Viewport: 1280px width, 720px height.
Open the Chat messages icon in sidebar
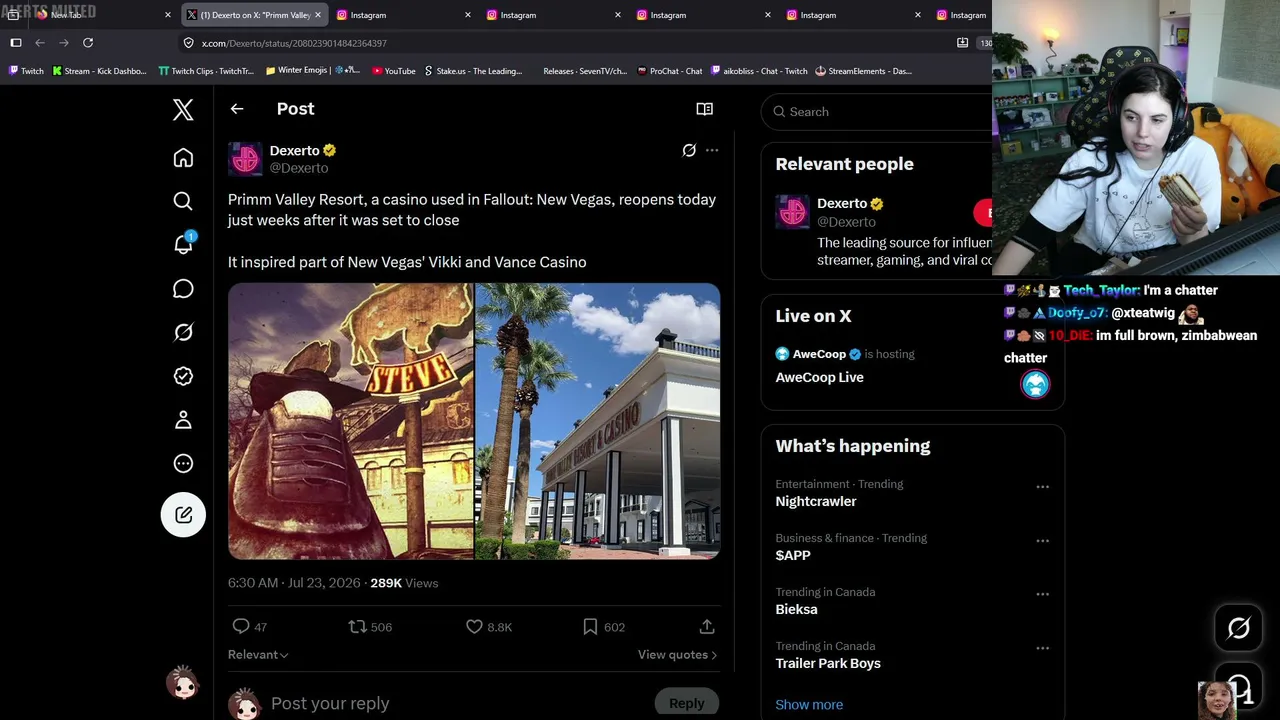183,289
